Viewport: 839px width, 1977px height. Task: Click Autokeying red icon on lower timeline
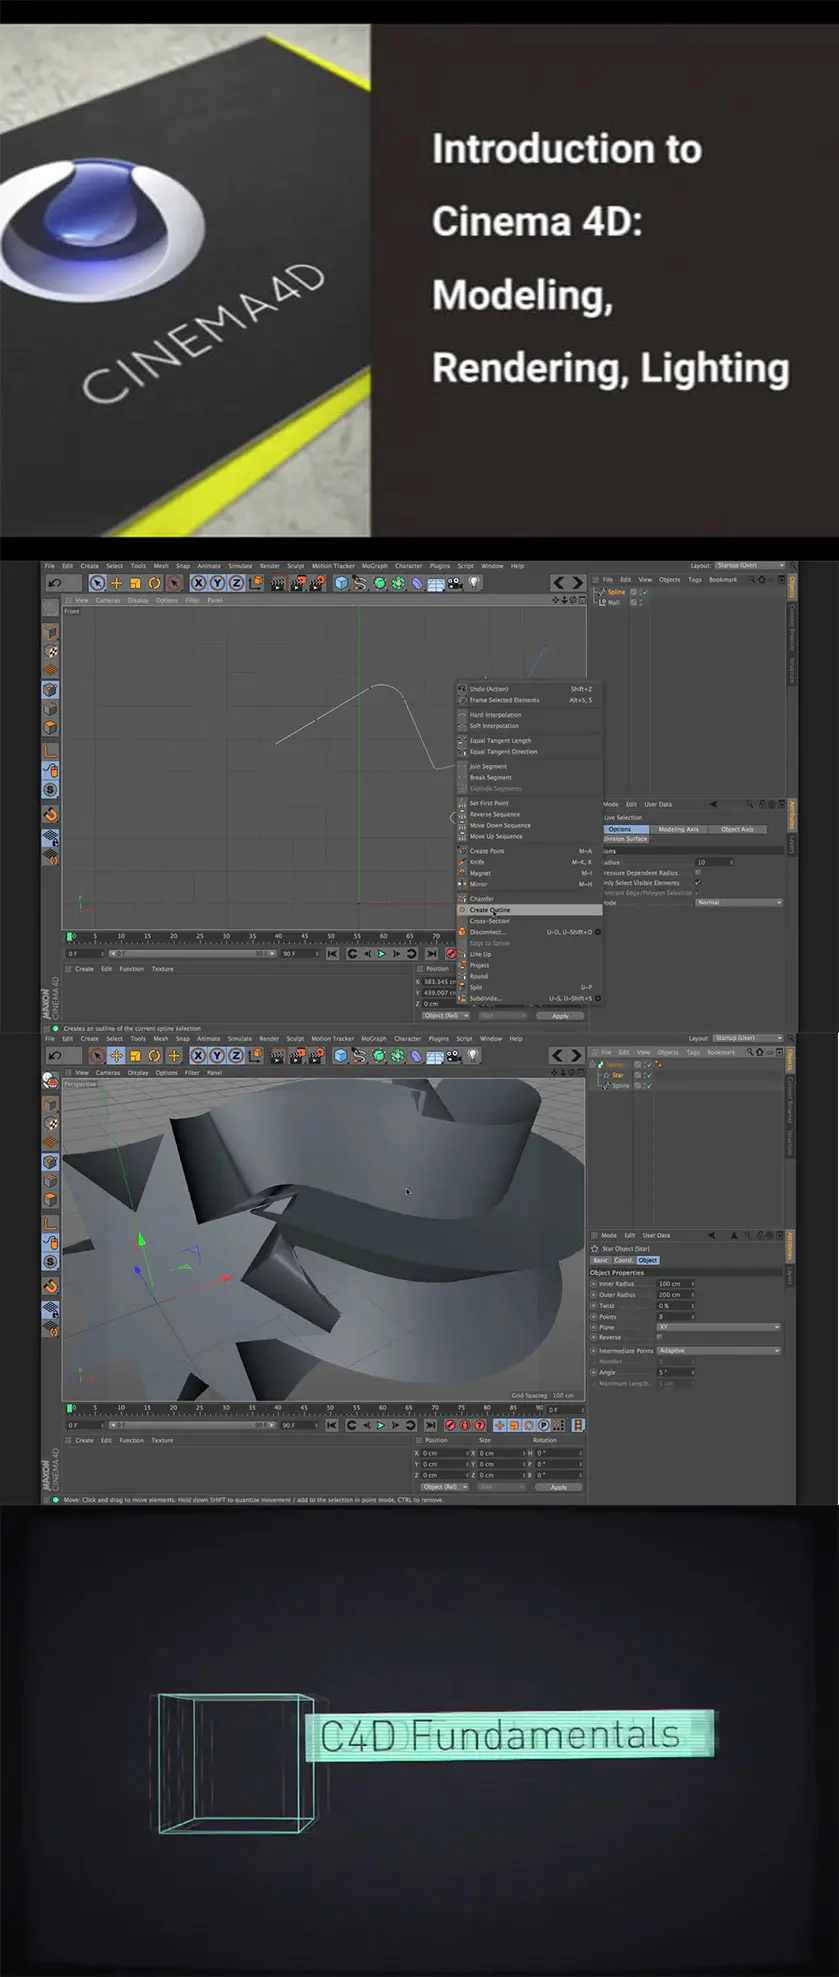point(465,1425)
